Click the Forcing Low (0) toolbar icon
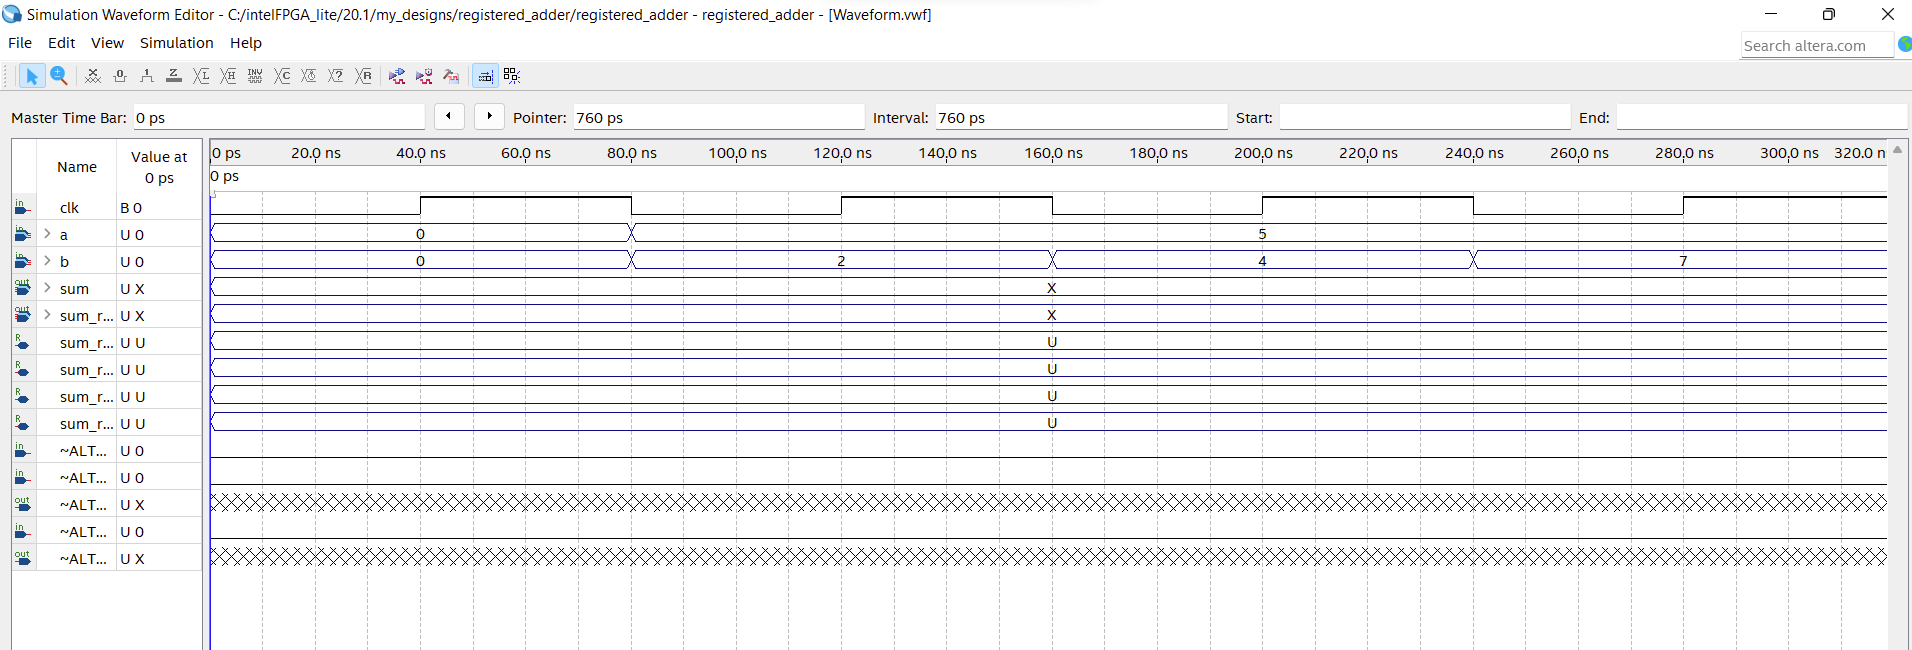1912x650 pixels. 120,76
